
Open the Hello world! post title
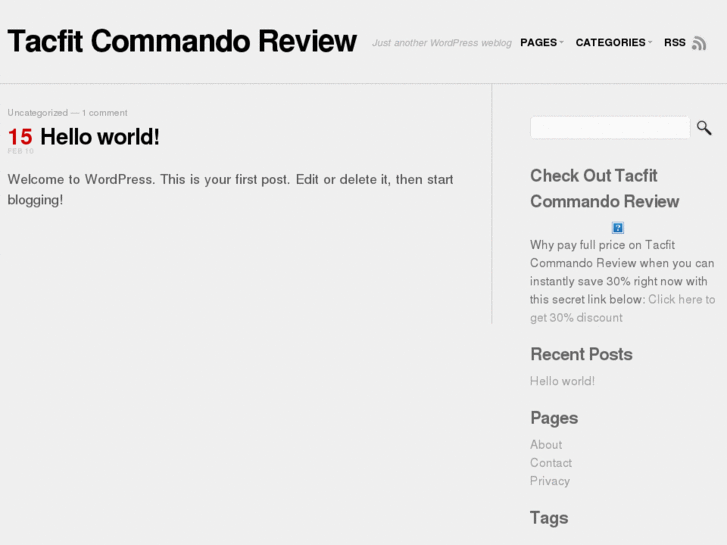pos(100,137)
